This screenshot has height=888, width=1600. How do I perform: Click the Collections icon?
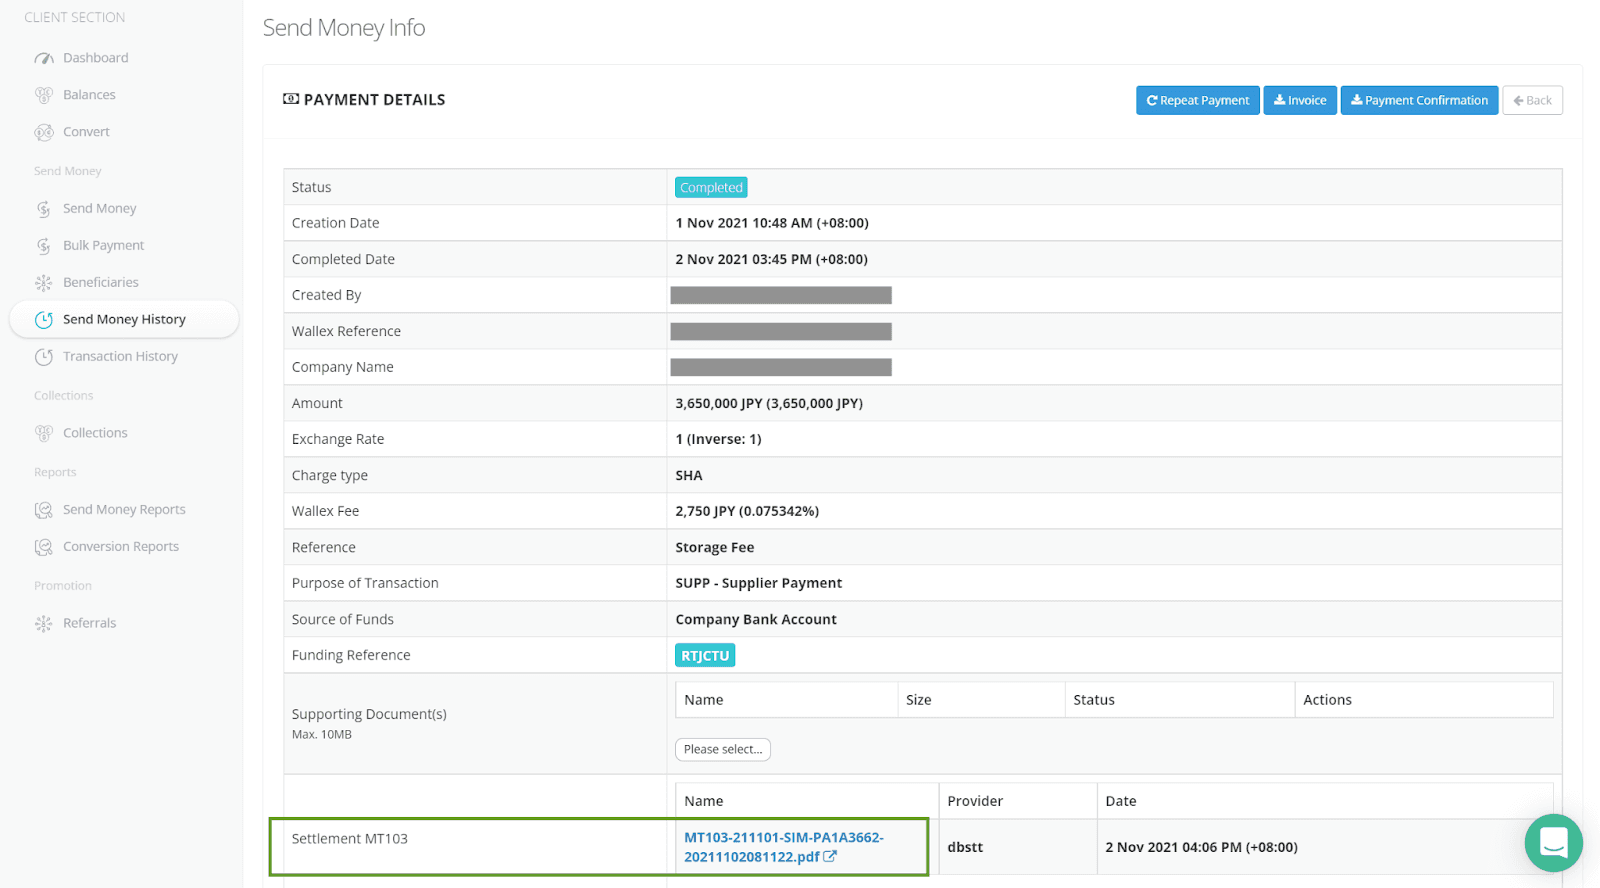[44, 433]
